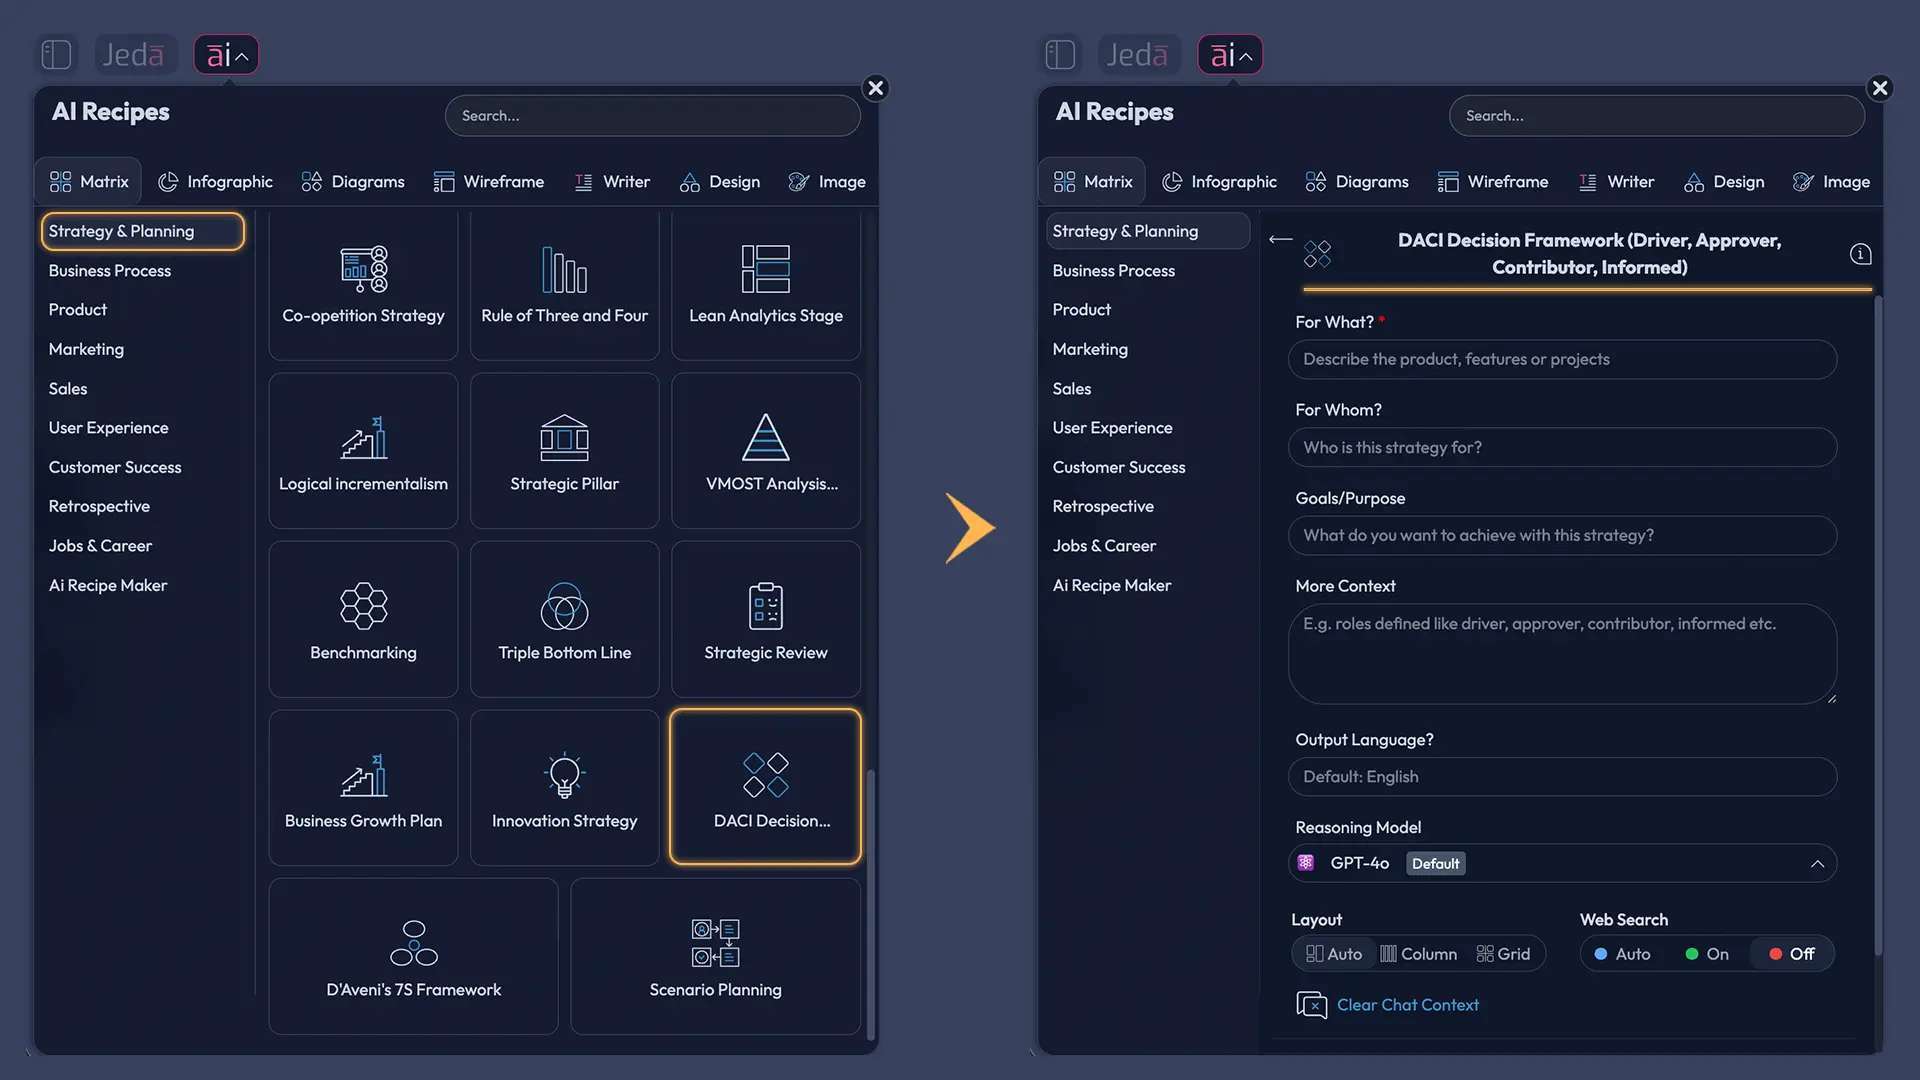Go back using the left arrow
The height and width of the screenshot is (1080, 1920).
(x=1280, y=239)
